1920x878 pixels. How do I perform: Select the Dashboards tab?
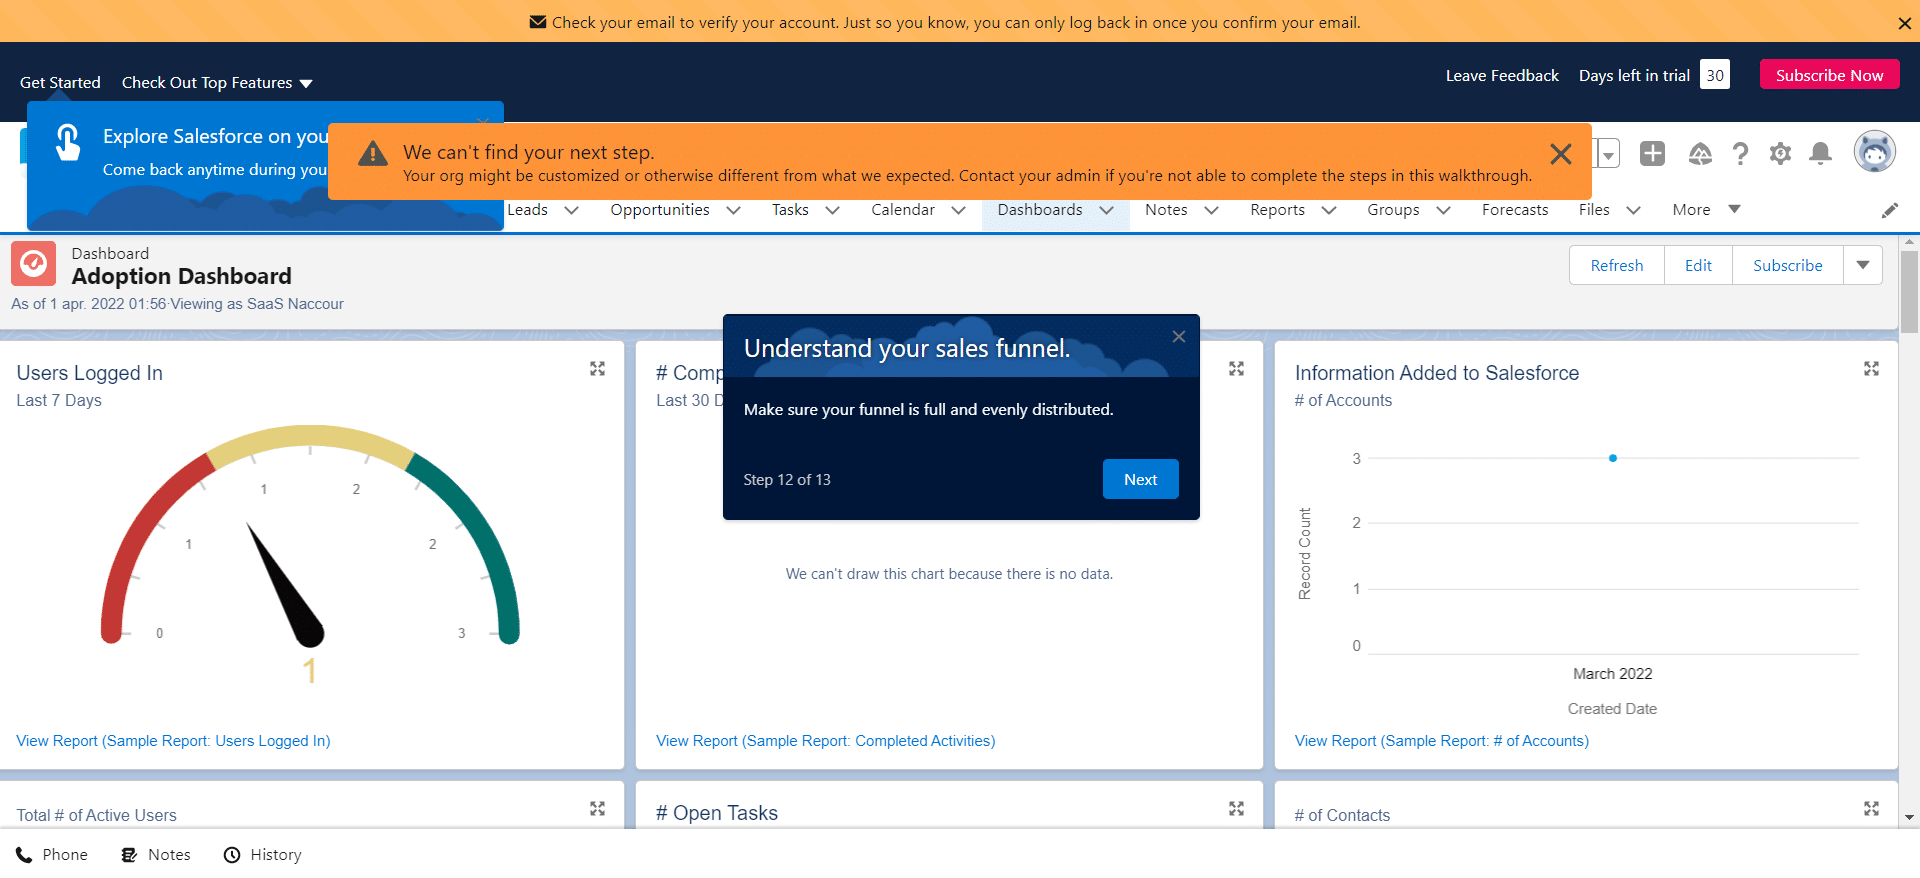1040,210
